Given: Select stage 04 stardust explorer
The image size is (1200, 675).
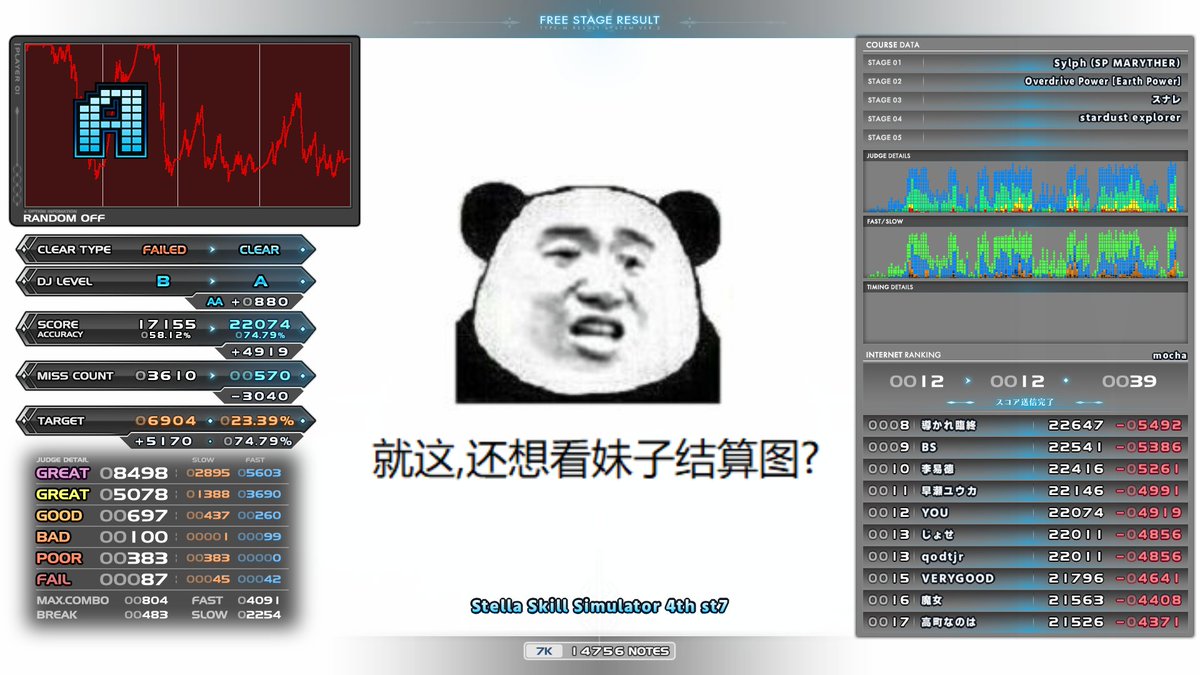Looking at the screenshot, I should coord(1025,118).
